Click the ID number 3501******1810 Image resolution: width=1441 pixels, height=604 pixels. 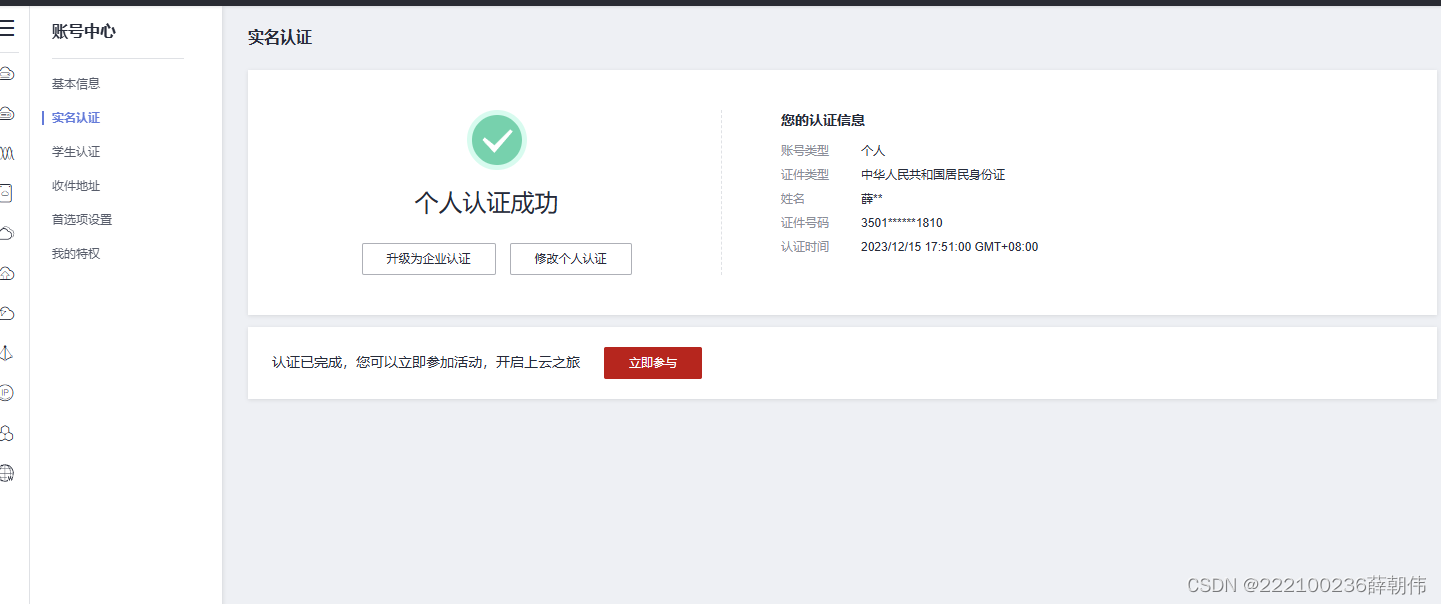tap(902, 223)
